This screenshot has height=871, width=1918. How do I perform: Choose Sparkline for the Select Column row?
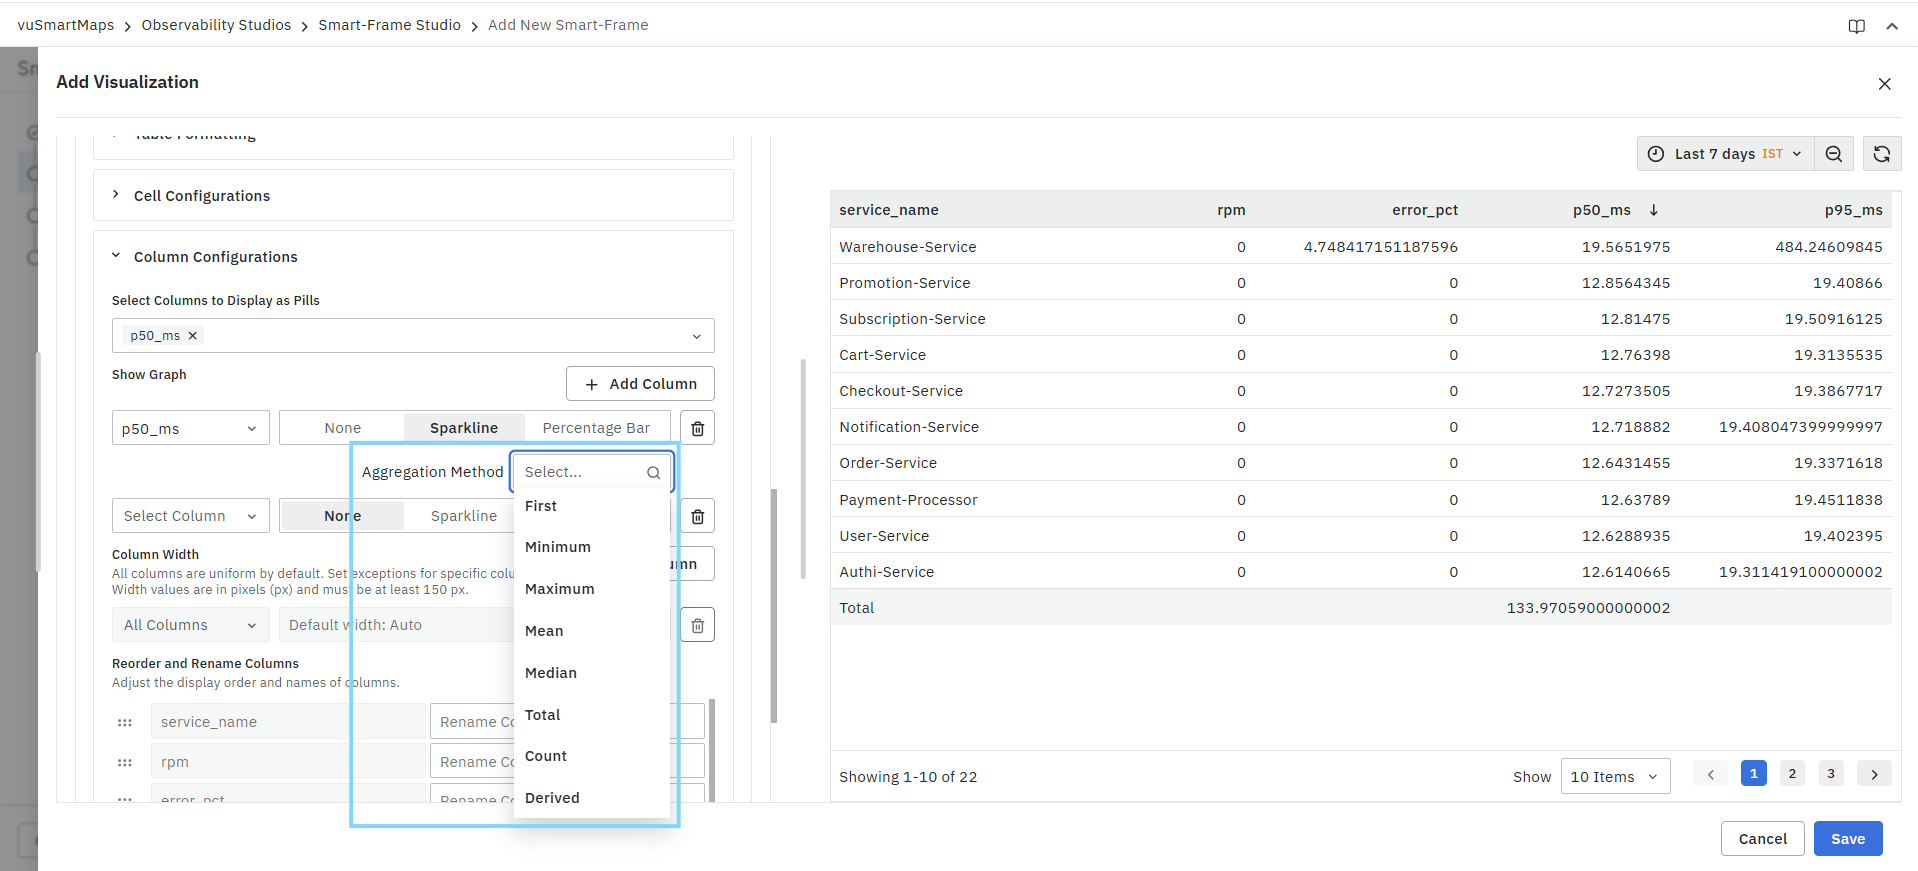[x=464, y=516]
